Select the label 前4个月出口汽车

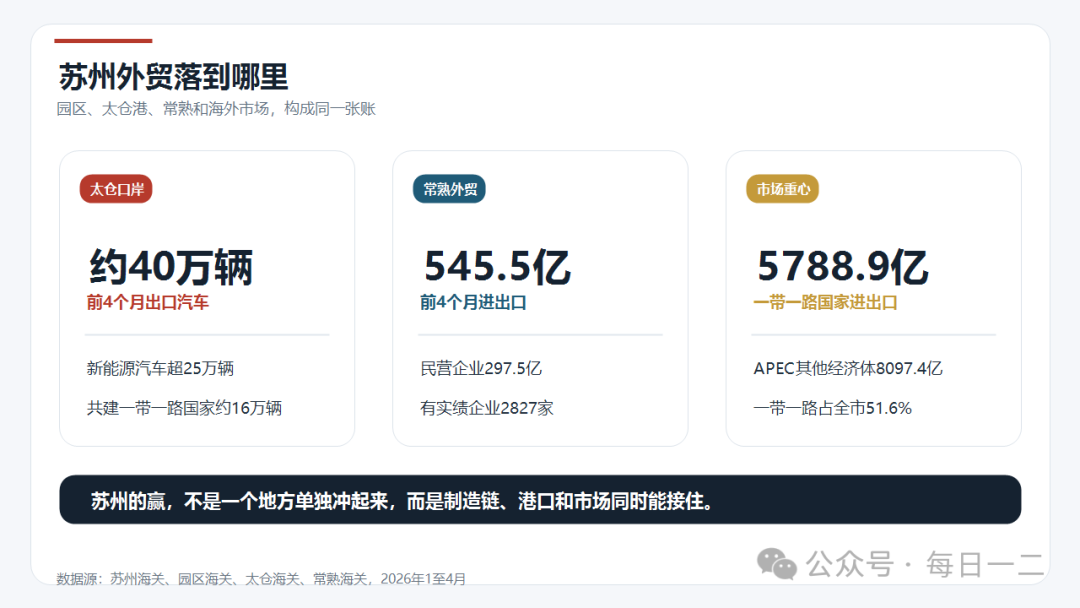tap(147, 302)
